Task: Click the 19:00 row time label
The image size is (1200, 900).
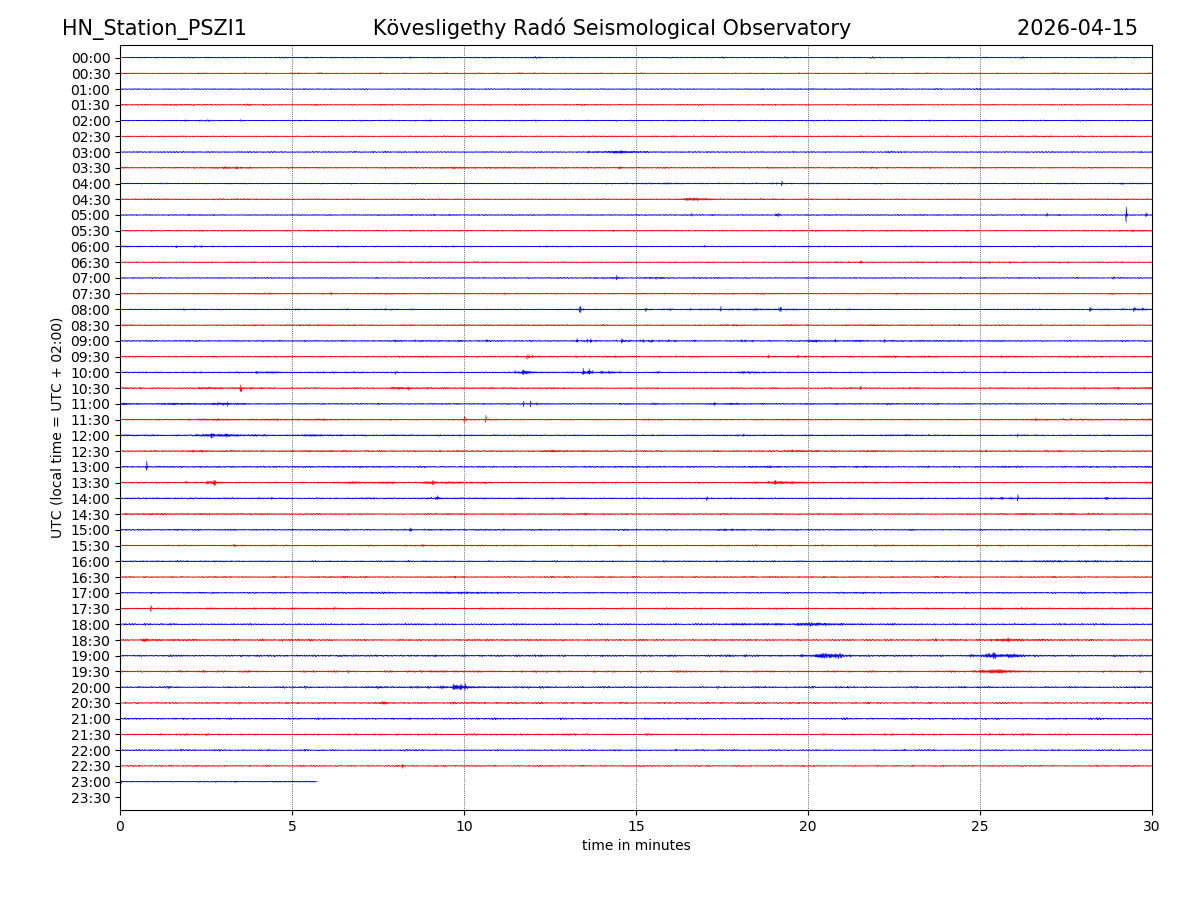Action: tap(91, 656)
